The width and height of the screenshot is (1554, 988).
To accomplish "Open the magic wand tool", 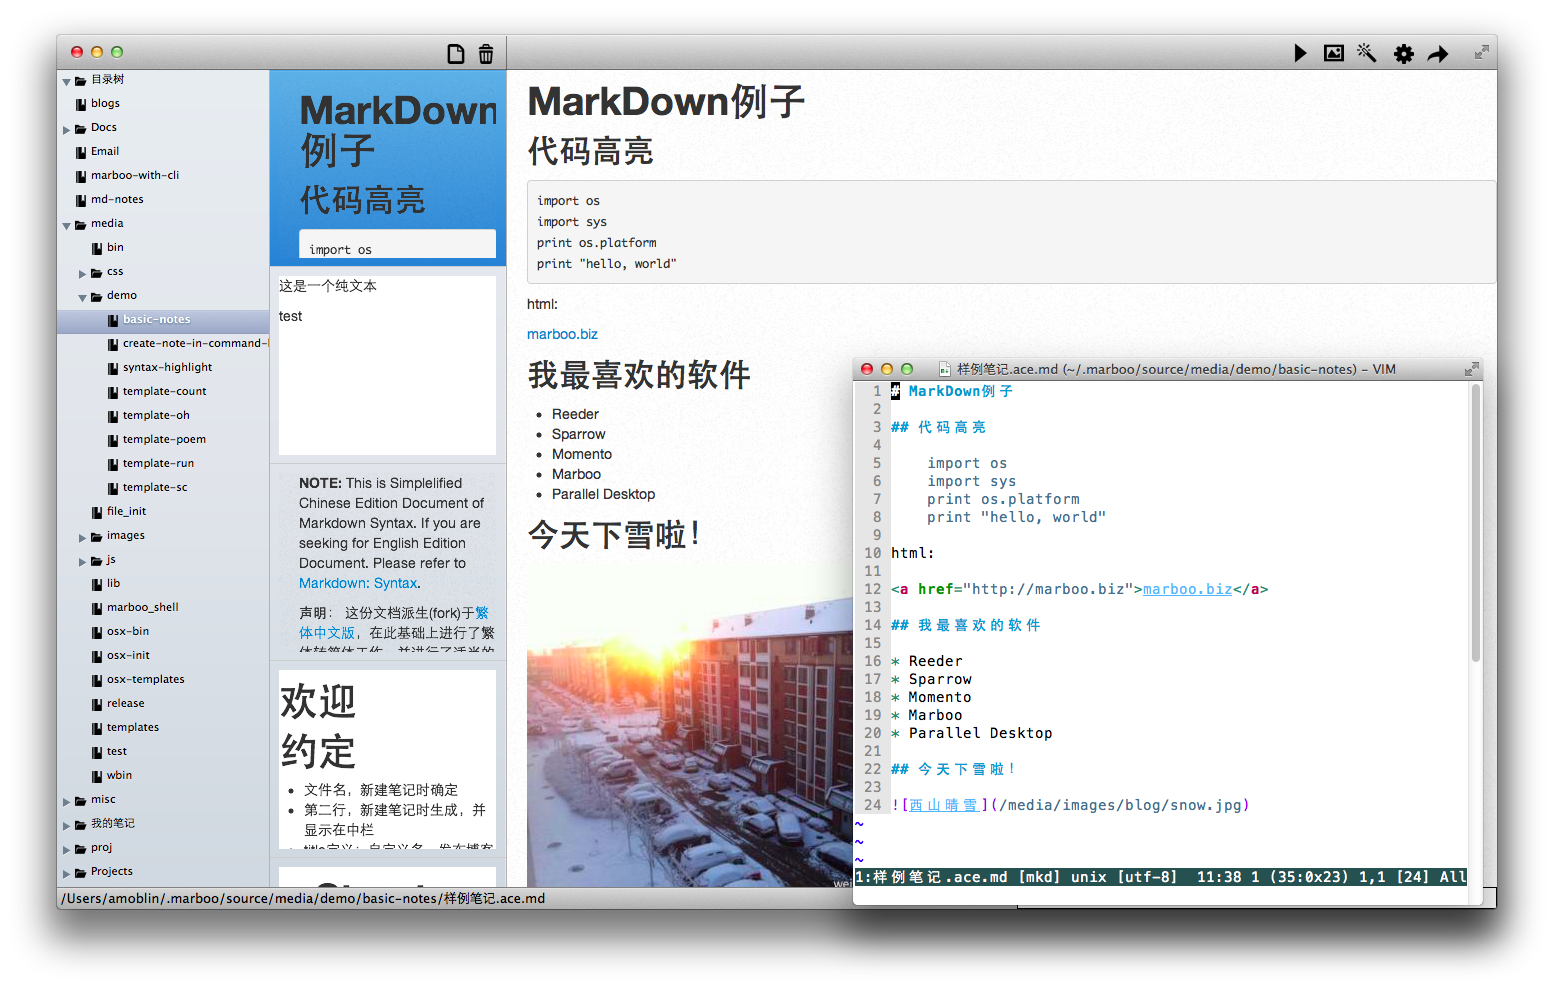I will [x=1368, y=53].
